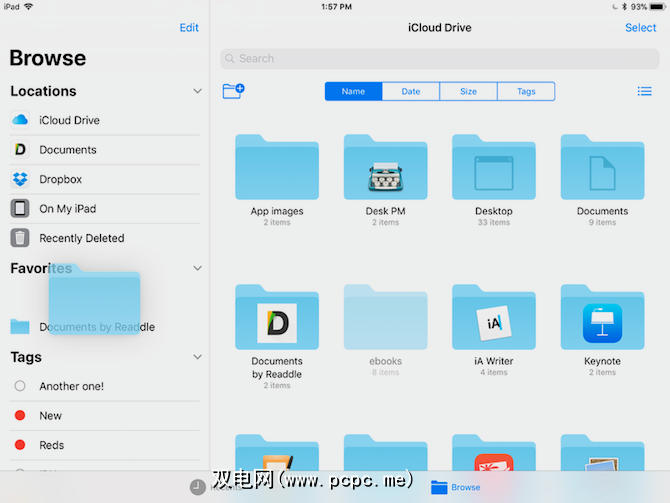Click the '9 items' count under Documents

(602, 222)
